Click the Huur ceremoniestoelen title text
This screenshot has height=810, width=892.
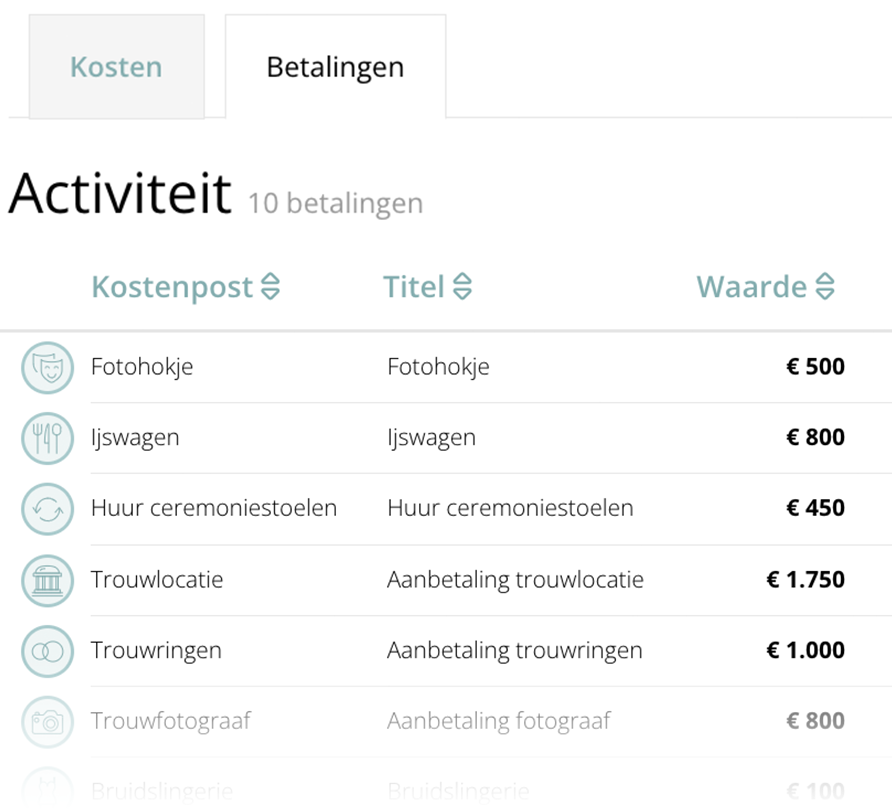pos(510,509)
